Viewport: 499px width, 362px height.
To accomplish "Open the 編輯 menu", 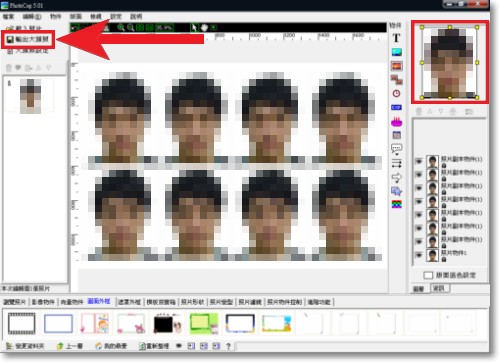I will pyautogui.click(x=32, y=16).
